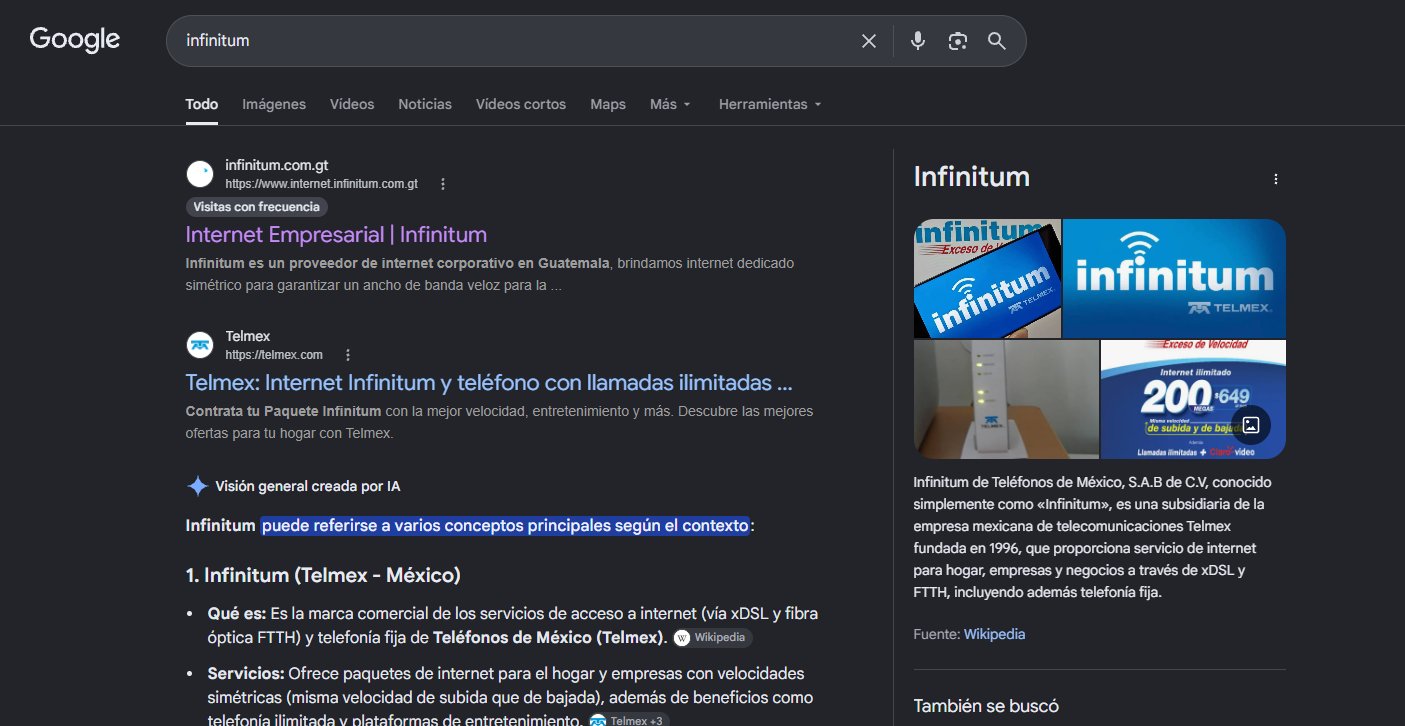
Task: Expand the Más dropdown menu
Action: pyautogui.click(x=670, y=104)
